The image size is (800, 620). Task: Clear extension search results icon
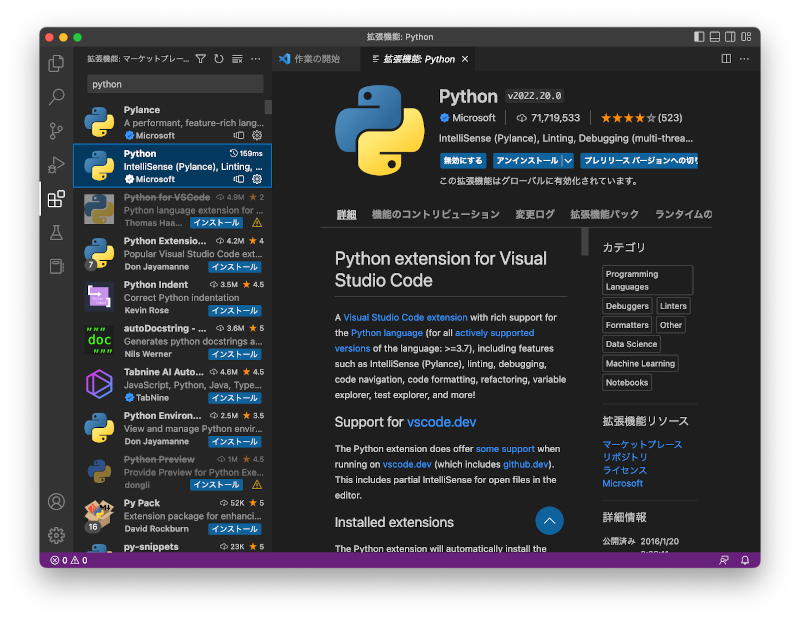click(237, 59)
